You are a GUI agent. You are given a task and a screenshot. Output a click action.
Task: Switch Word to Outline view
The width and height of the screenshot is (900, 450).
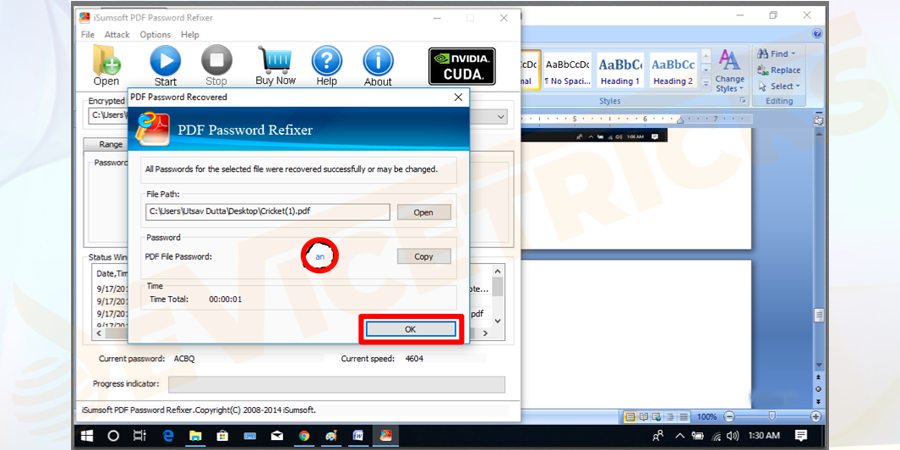coord(669,417)
